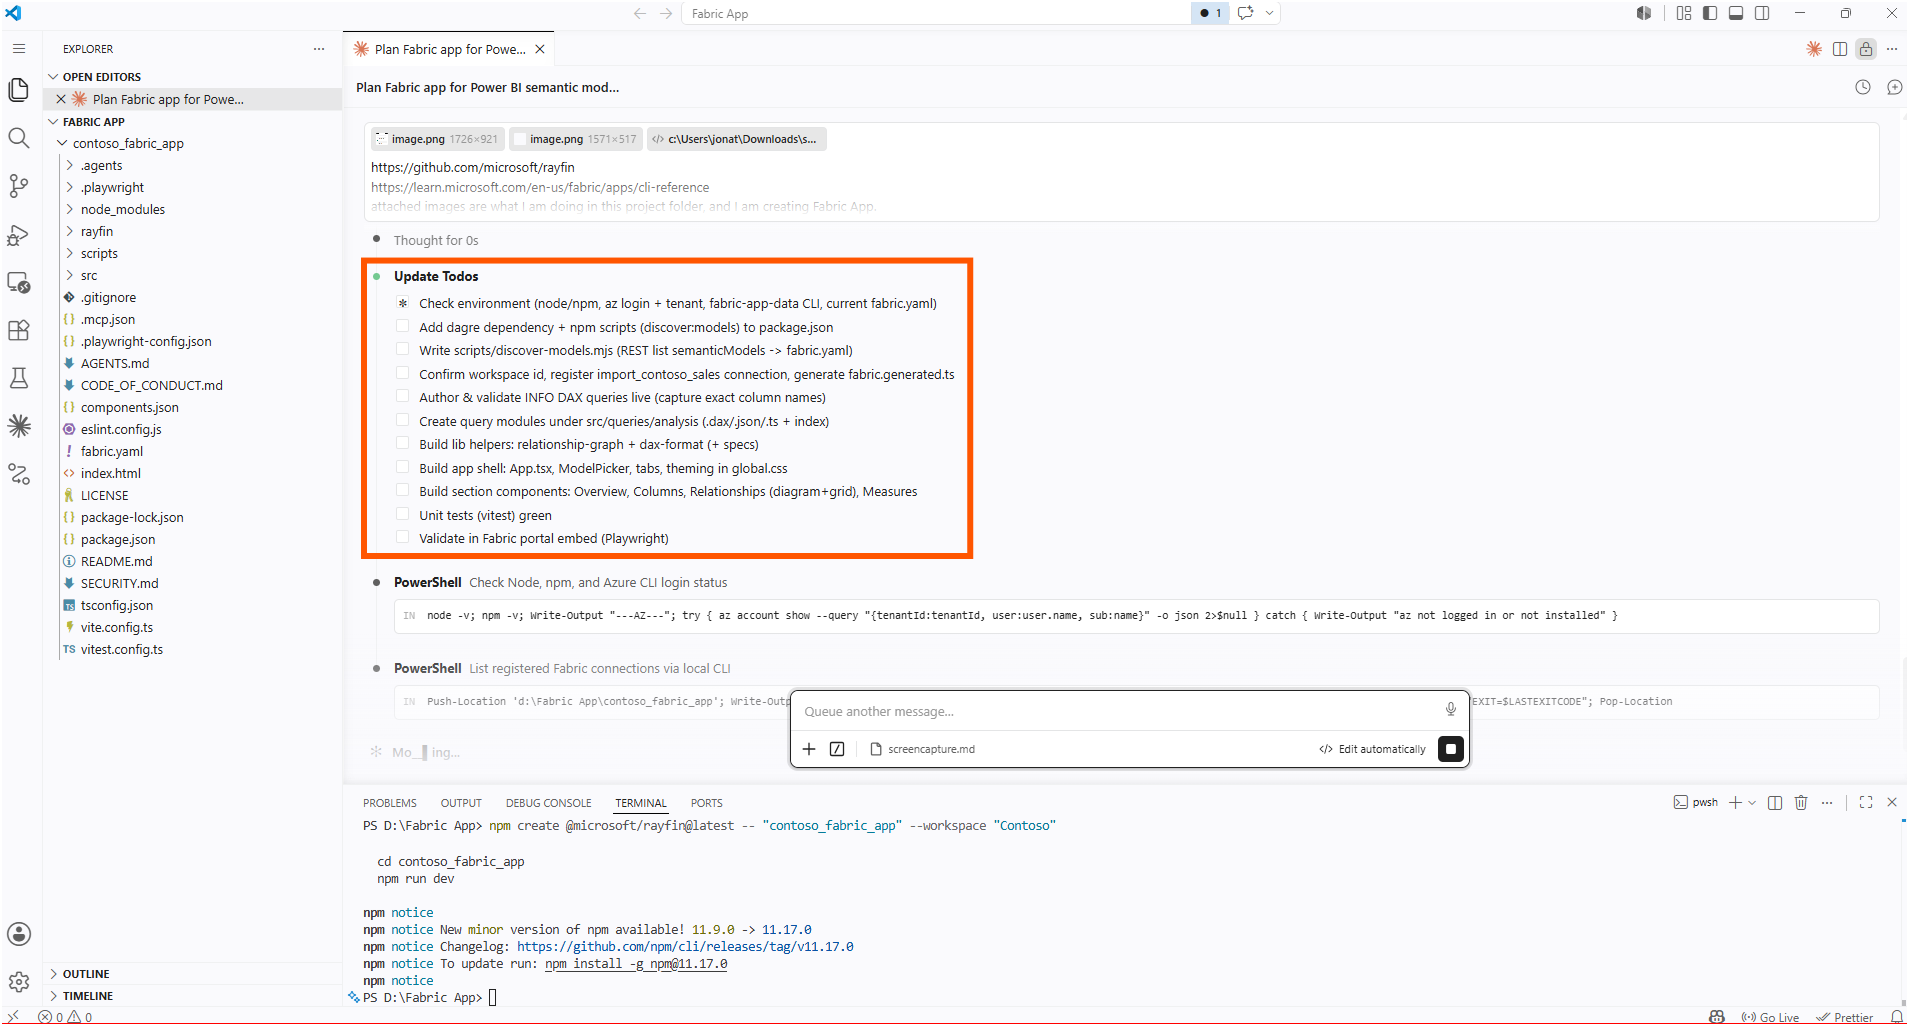
Task: Open new terminal profile dropdown arrow
Action: tap(1752, 803)
